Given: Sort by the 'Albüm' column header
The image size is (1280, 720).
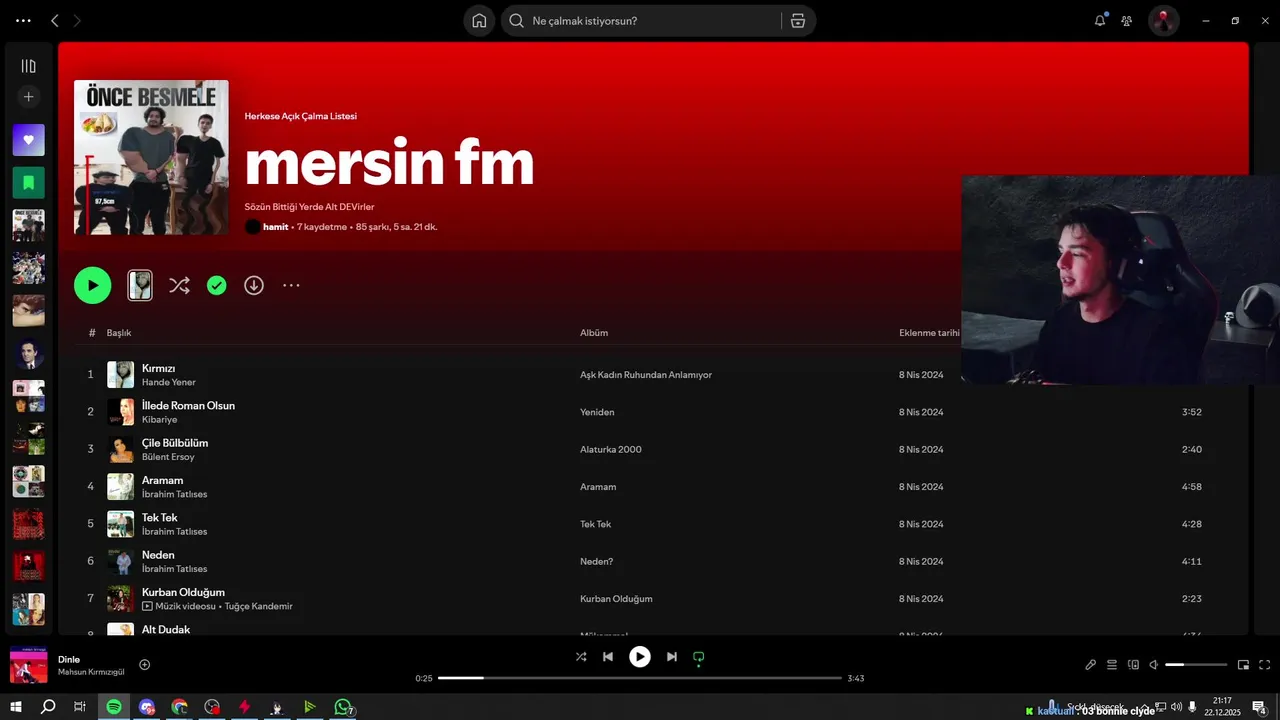Looking at the screenshot, I should (594, 332).
